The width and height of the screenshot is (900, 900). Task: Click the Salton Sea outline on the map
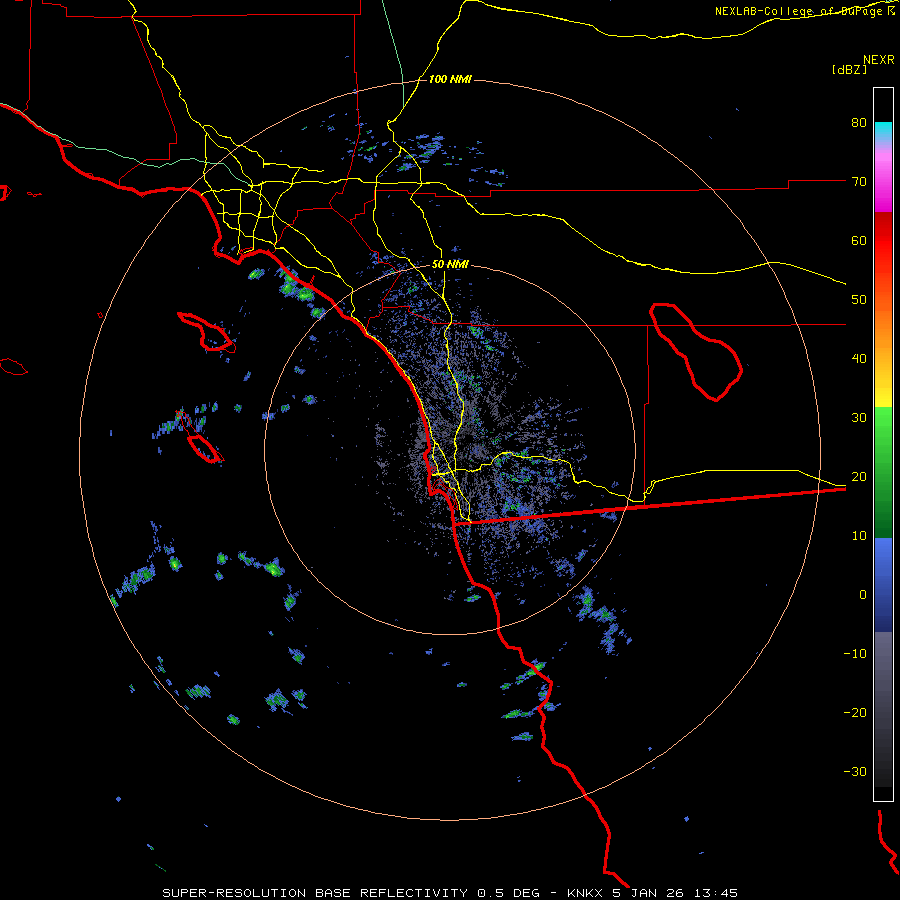pyautogui.click(x=696, y=352)
